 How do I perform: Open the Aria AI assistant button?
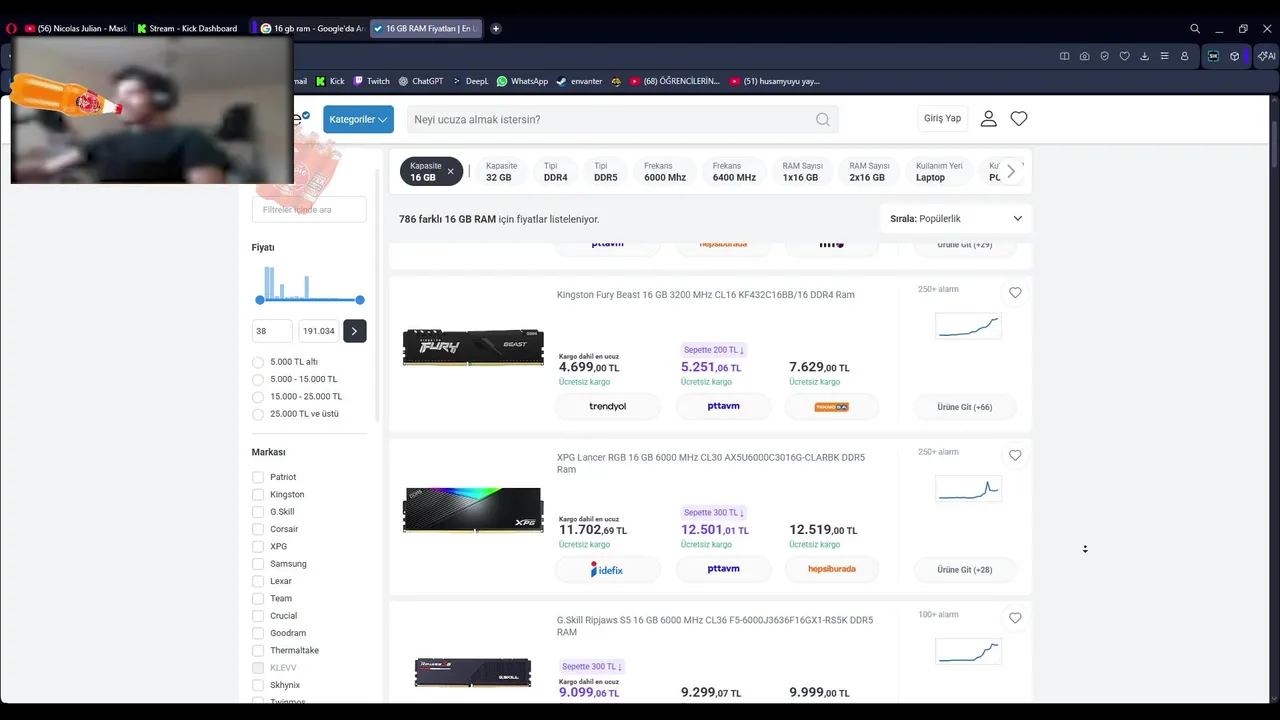pyautogui.click(x=1266, y=56)
